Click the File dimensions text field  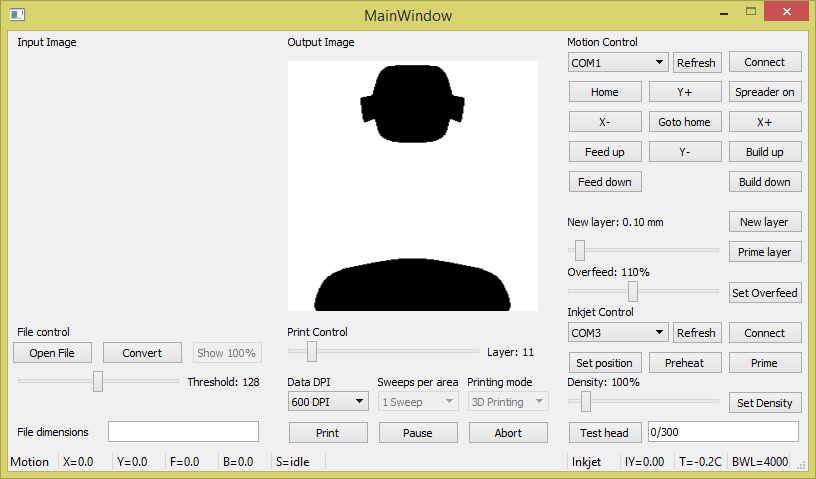tap(183, 432)
